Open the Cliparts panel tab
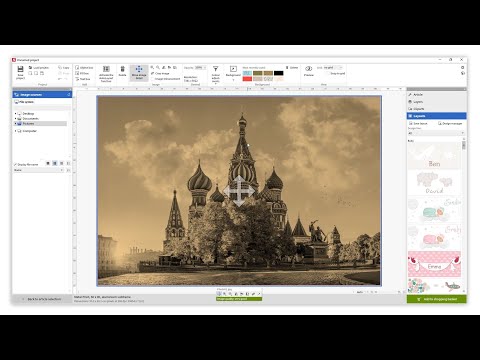 pos(436,109)
